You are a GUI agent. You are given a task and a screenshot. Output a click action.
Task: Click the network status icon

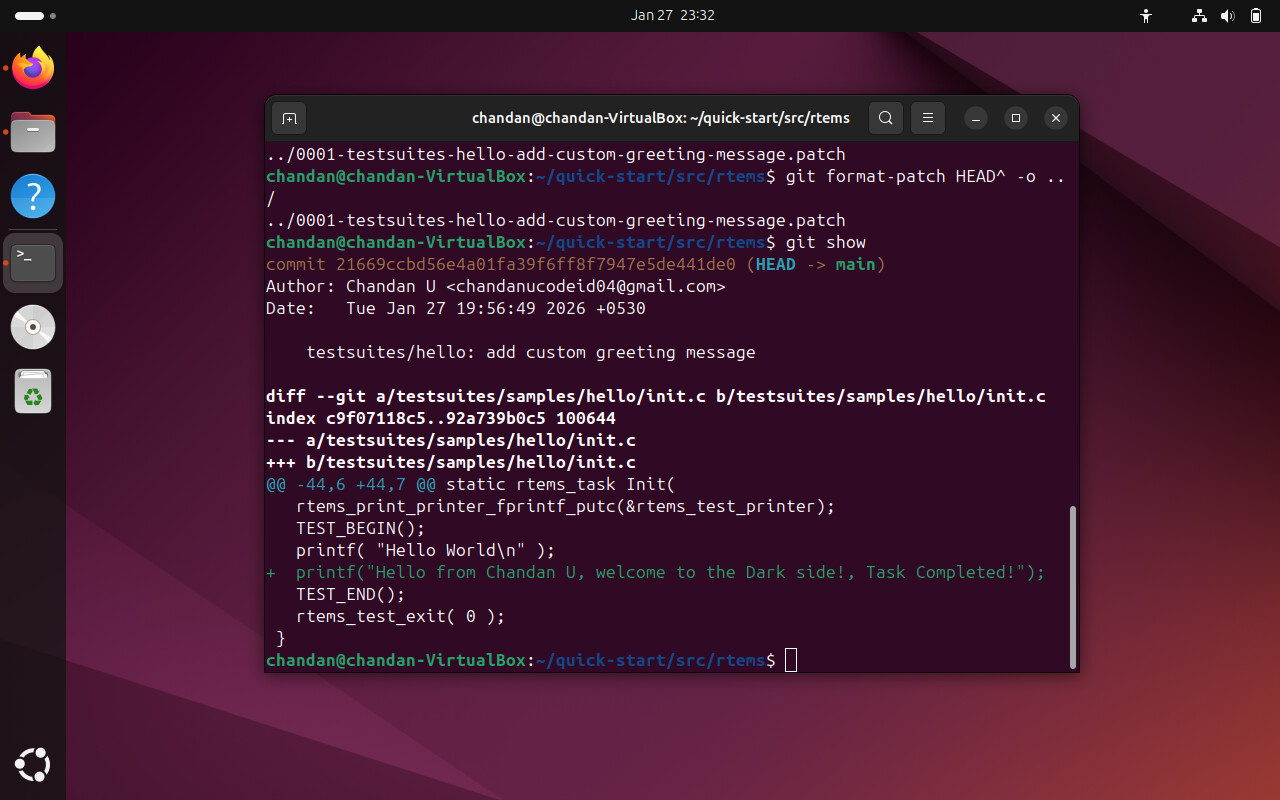pos(1200,16)
